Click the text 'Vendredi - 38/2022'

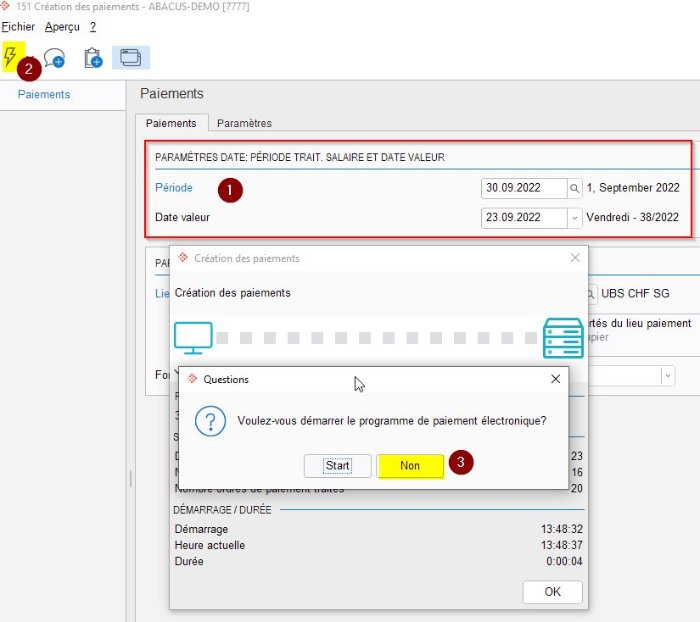coord(632,217)
